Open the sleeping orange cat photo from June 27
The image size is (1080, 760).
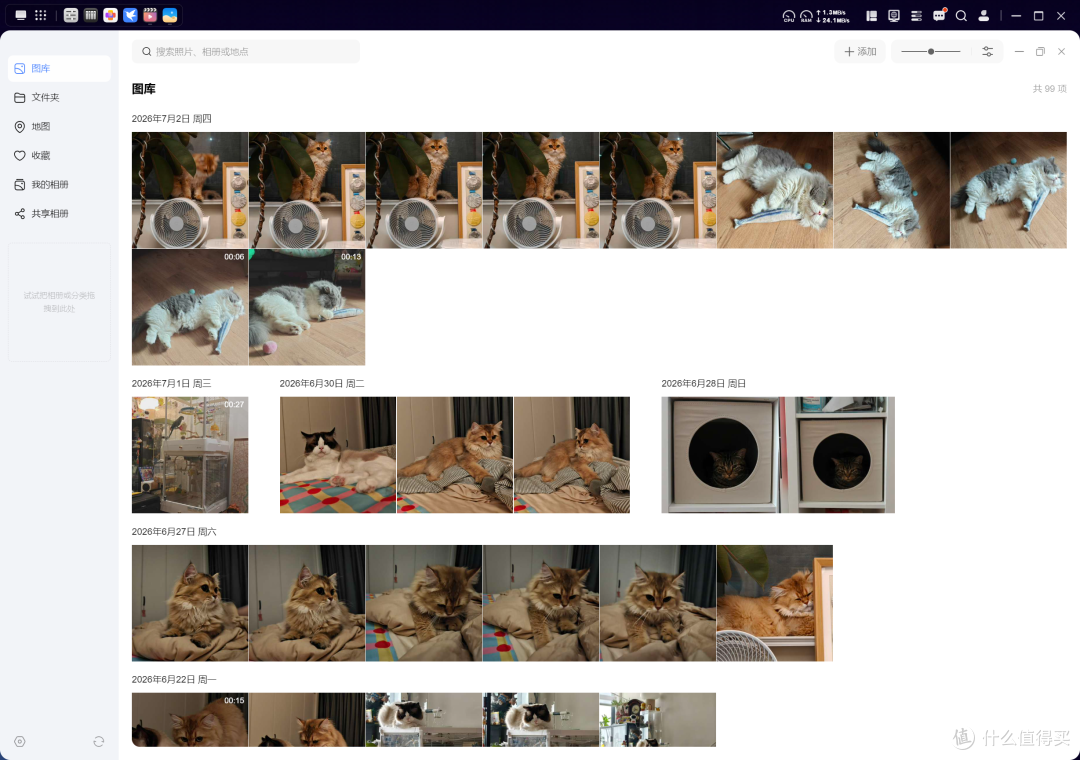coord(775,603)
